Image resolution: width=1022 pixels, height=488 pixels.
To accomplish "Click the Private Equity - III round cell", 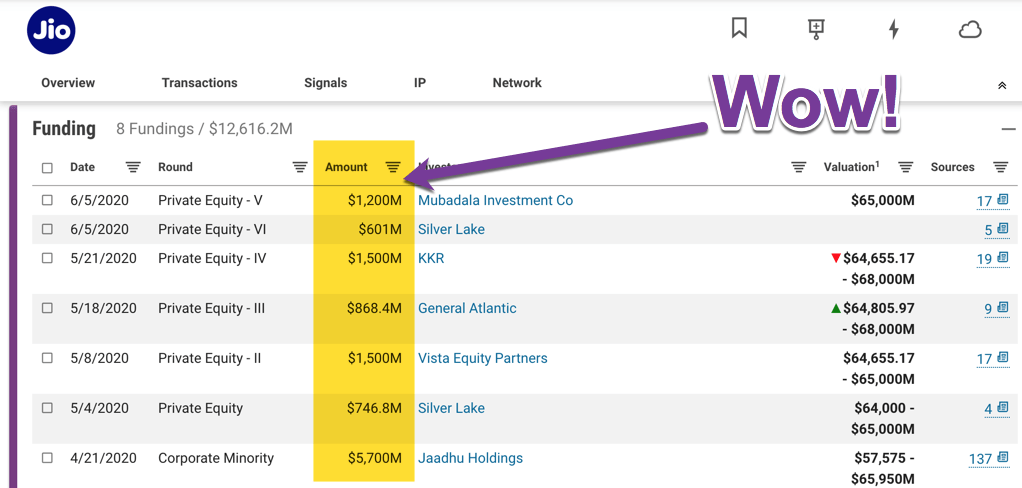I will pos(211,308).
